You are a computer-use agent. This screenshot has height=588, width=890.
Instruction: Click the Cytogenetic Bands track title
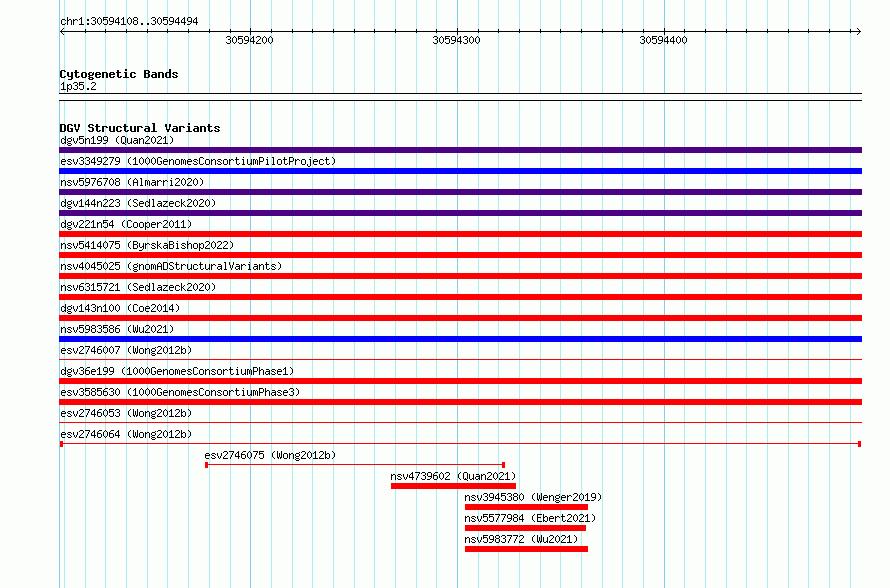(119, 74)
